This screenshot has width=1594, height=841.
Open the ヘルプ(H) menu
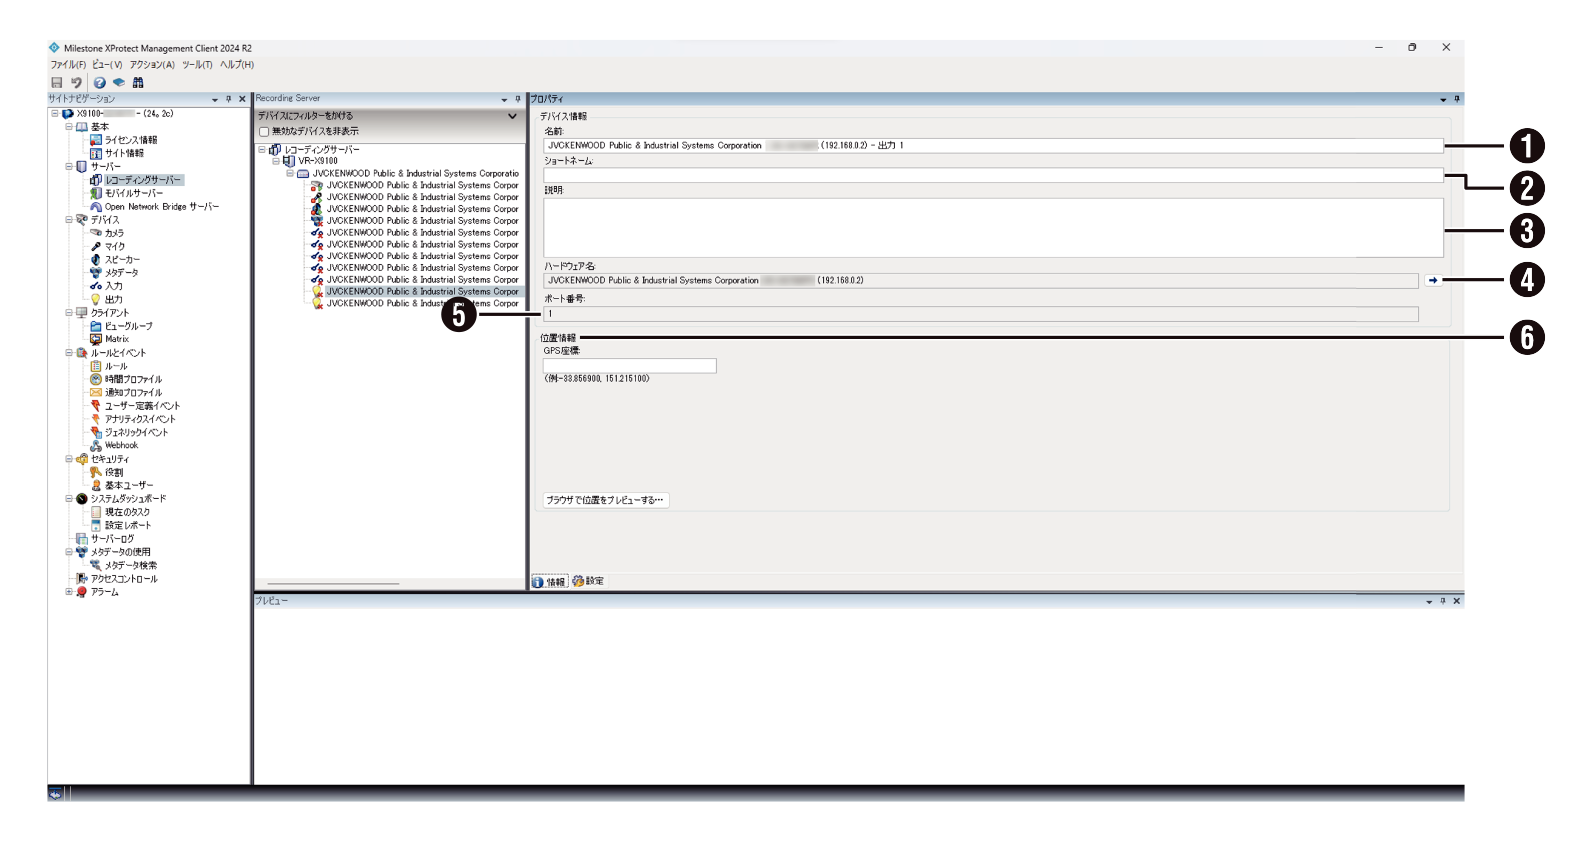click(x=237, y=65)
